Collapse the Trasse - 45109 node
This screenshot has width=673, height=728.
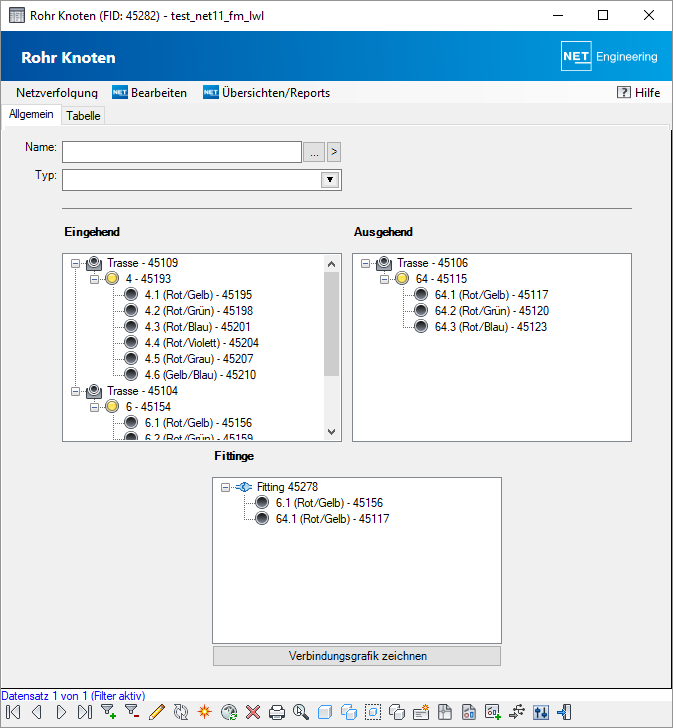click(x=77, y=263)
